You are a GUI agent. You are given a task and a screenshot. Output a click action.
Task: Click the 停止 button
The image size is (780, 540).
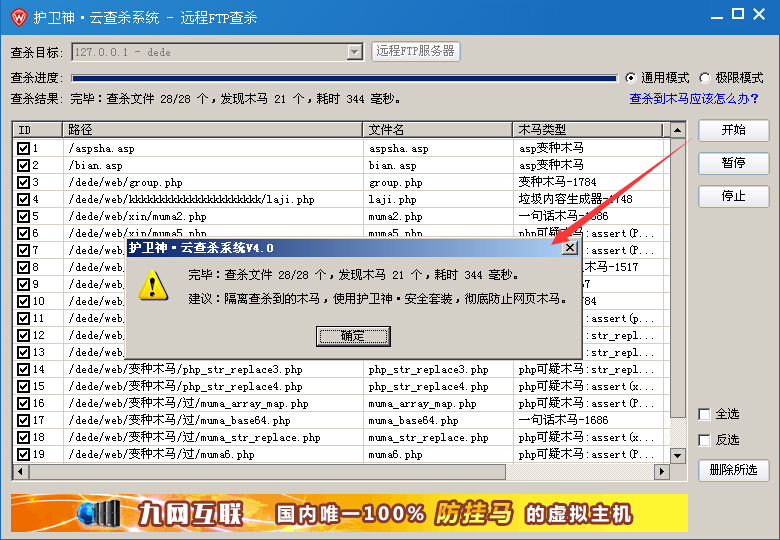click(x=734, y=196)
